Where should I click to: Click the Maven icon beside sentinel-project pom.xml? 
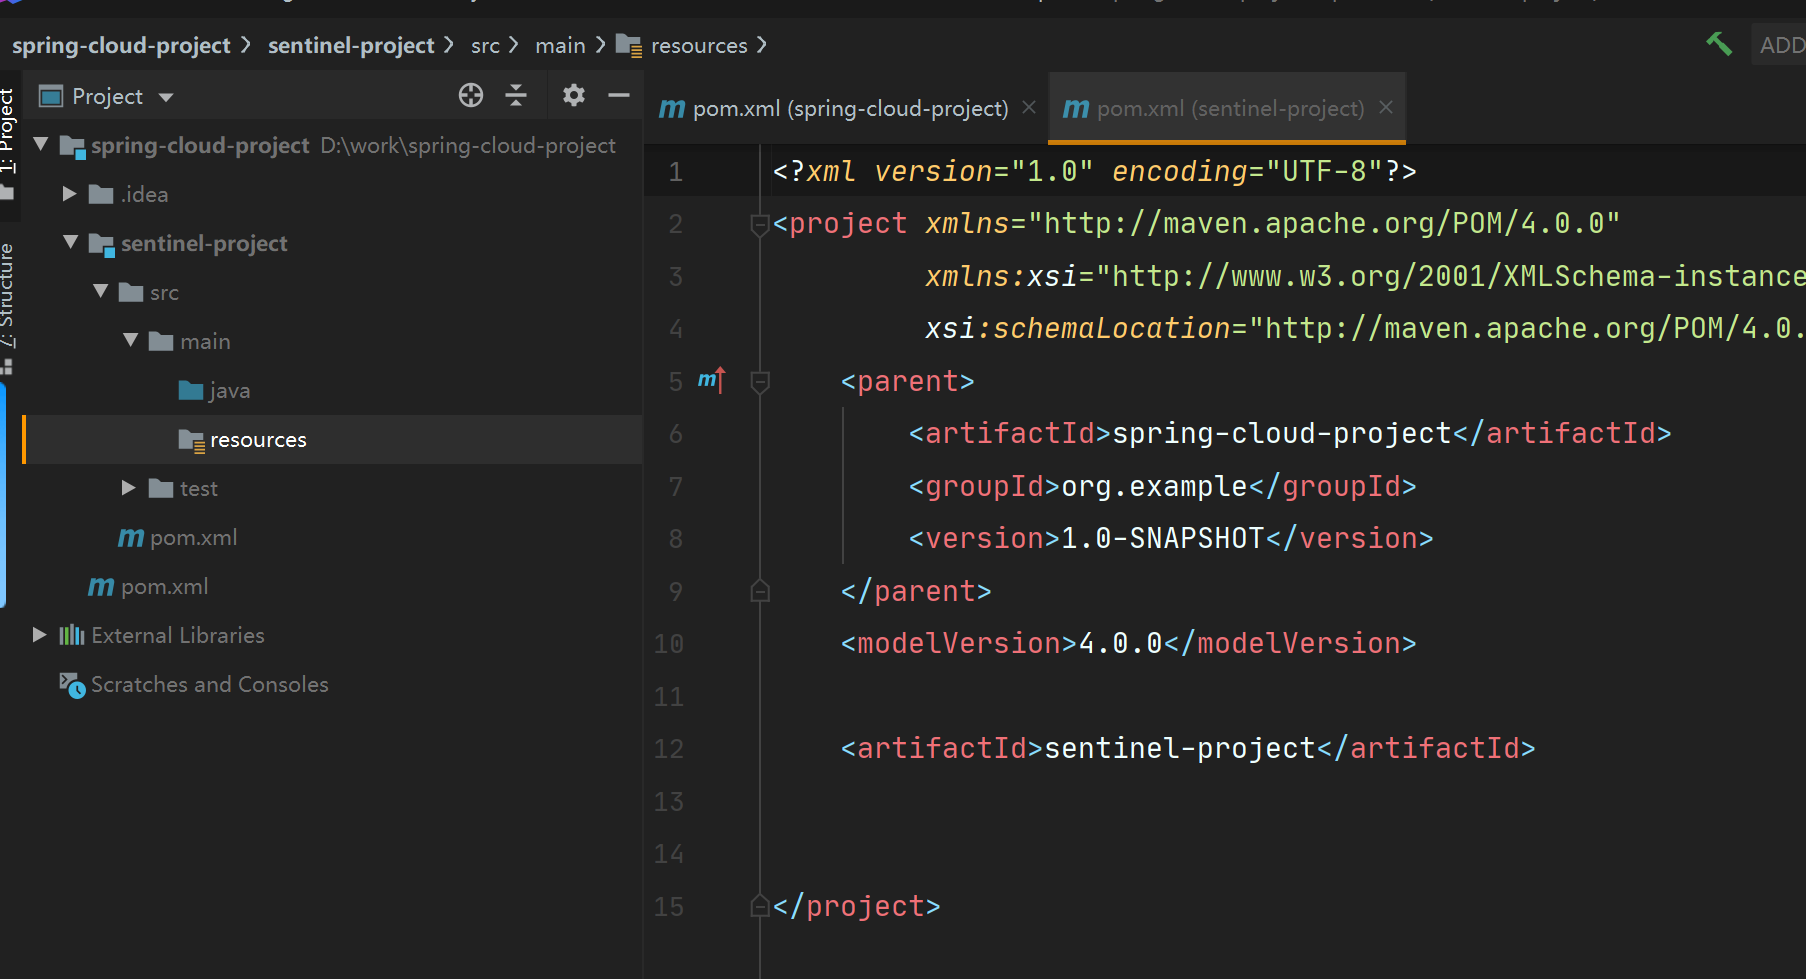click(130, 537)
